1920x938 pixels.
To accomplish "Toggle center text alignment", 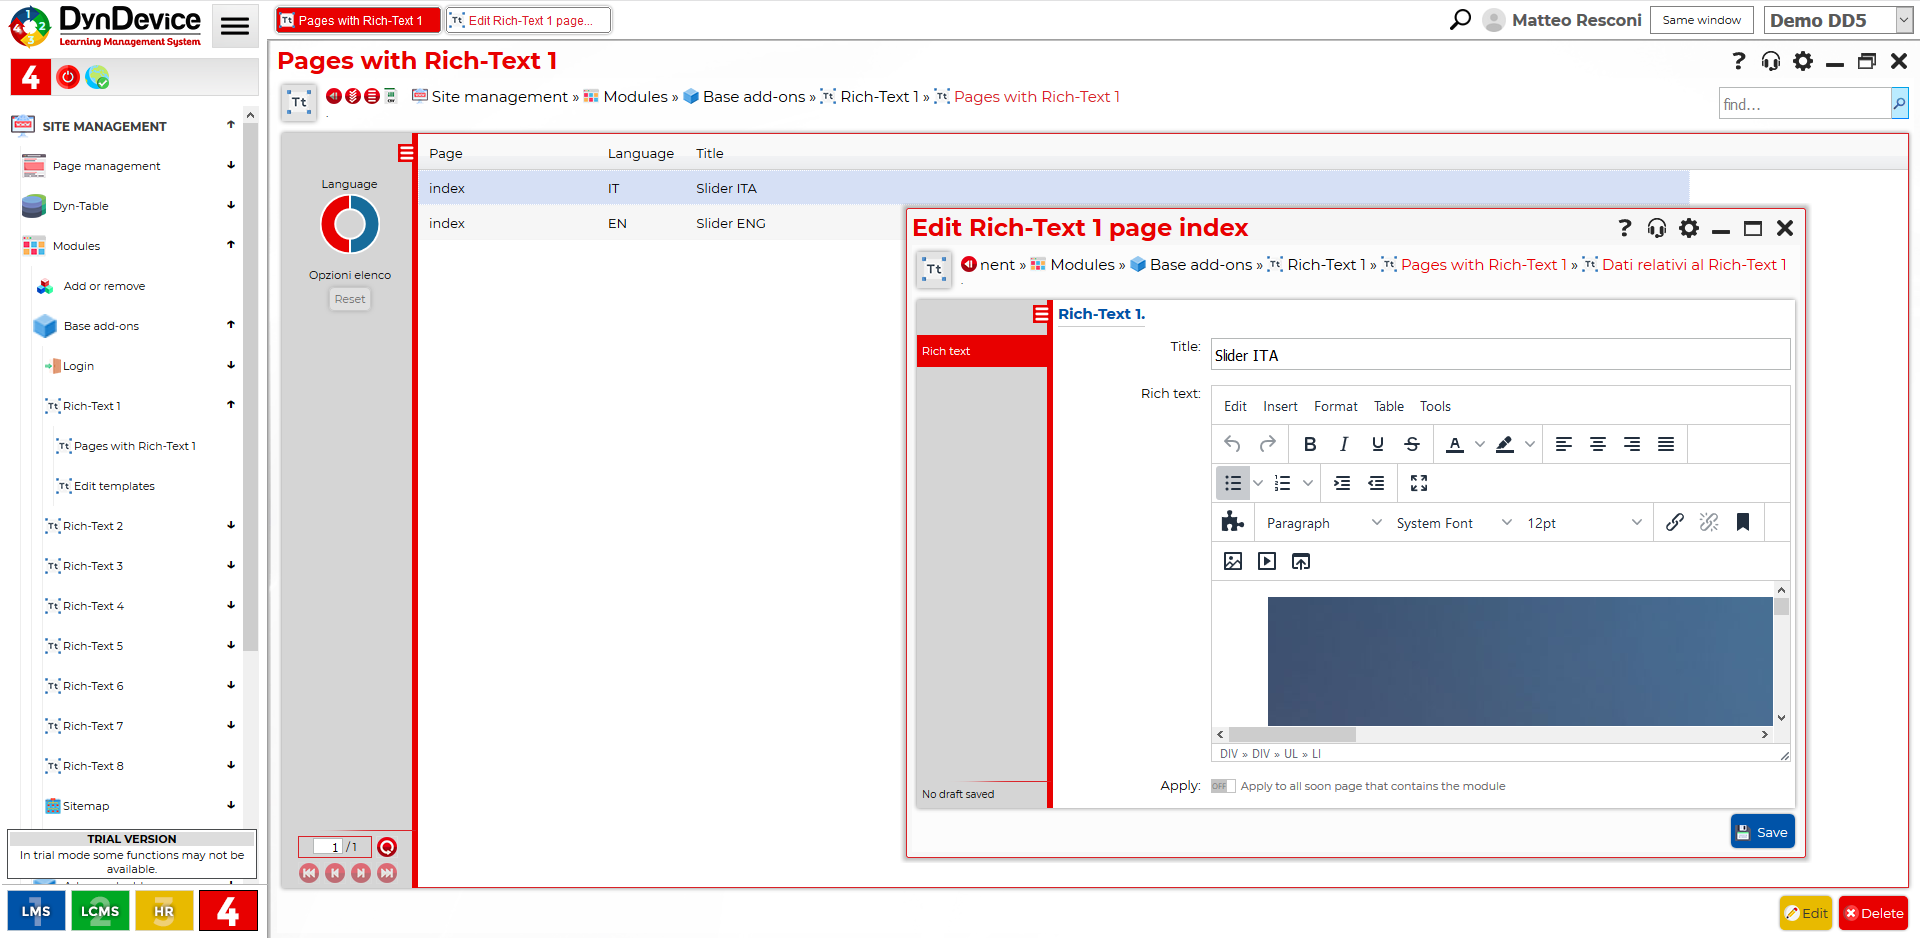I will pyautogui.click(x=1597, y=444).
